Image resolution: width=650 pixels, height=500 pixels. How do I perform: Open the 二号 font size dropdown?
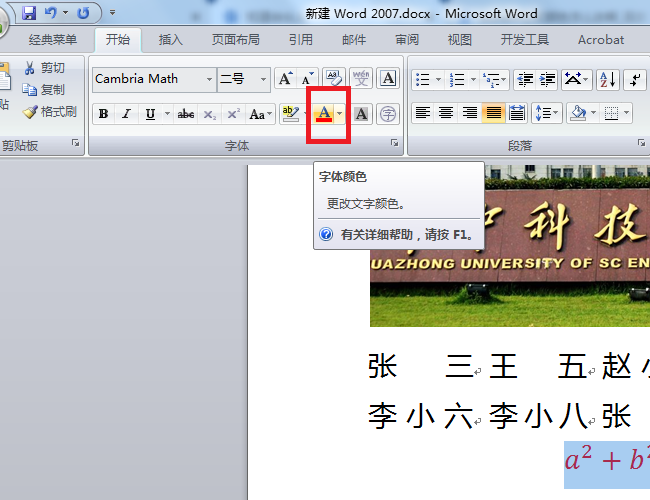coord(263,79)
